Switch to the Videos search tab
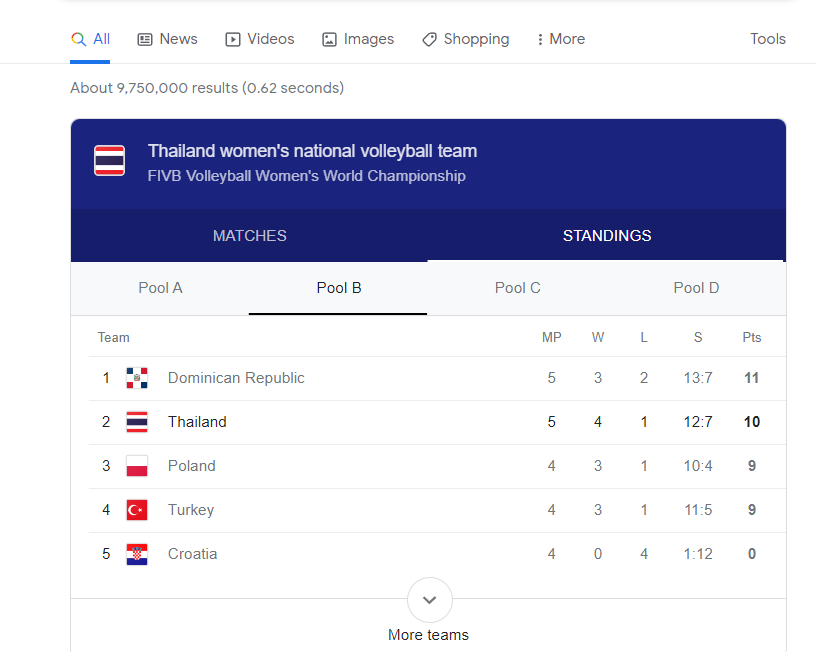Screen dimensions: 816x652 (260, 39)
